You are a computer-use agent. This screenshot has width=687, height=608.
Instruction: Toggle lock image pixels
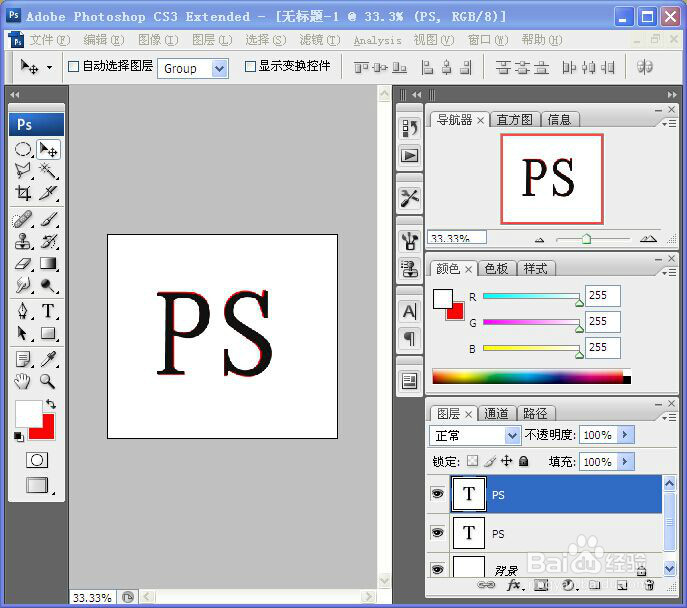click(490, 461)
